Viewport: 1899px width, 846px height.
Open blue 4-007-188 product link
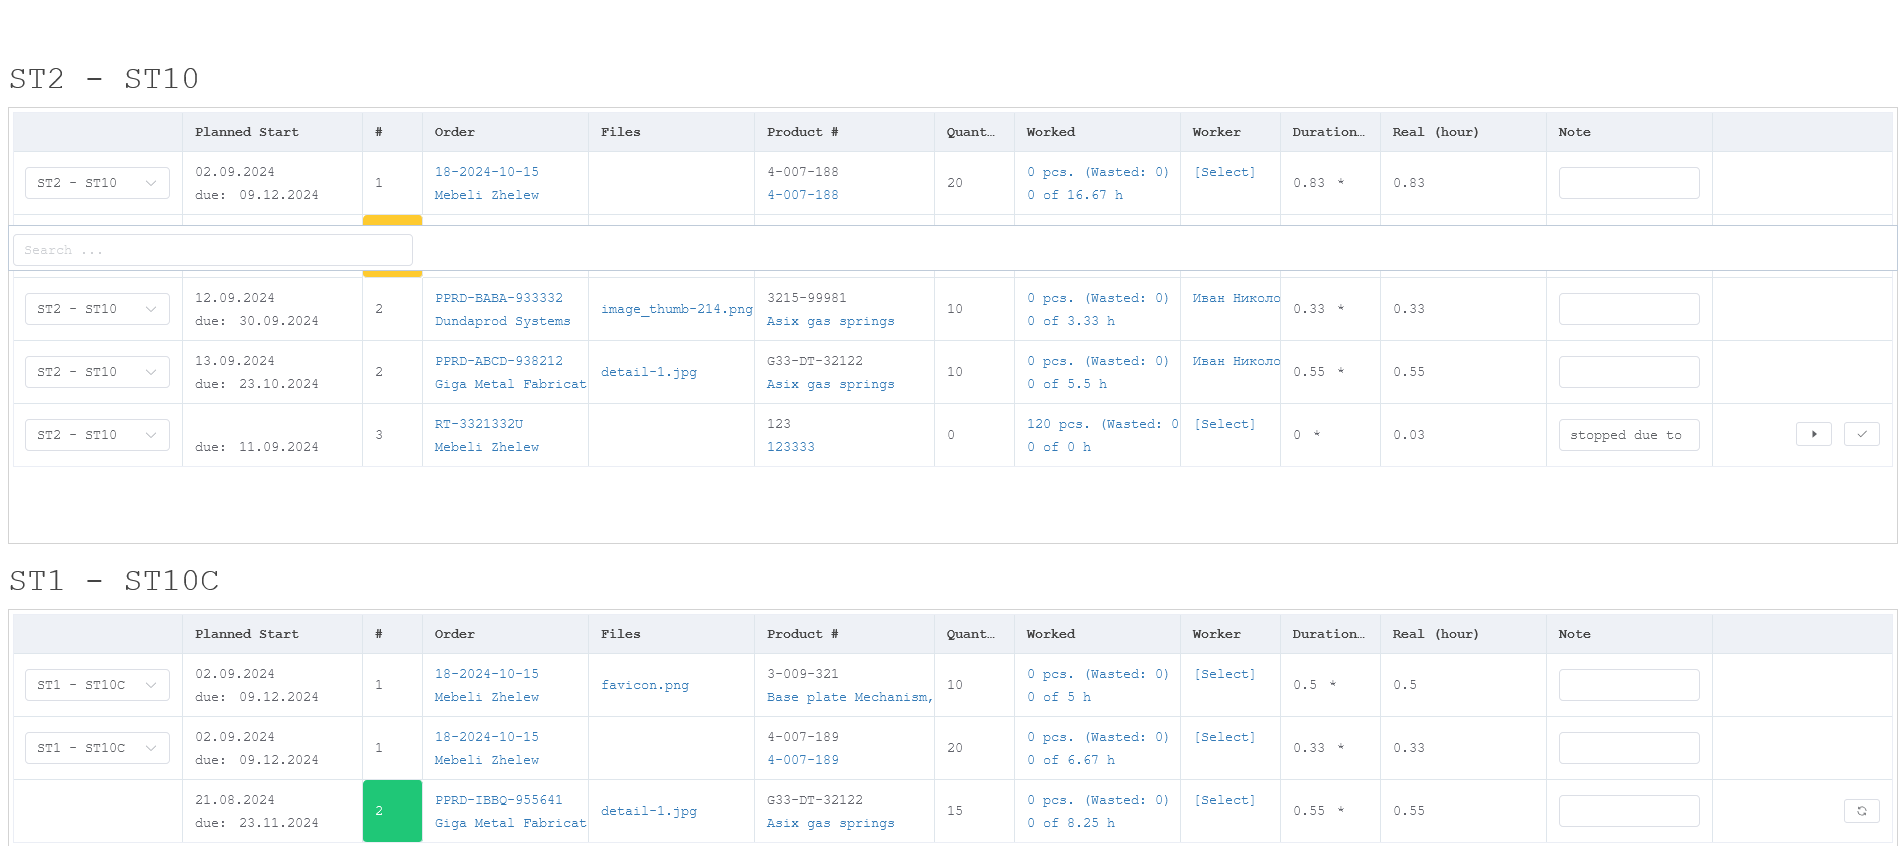click(802, 195)
